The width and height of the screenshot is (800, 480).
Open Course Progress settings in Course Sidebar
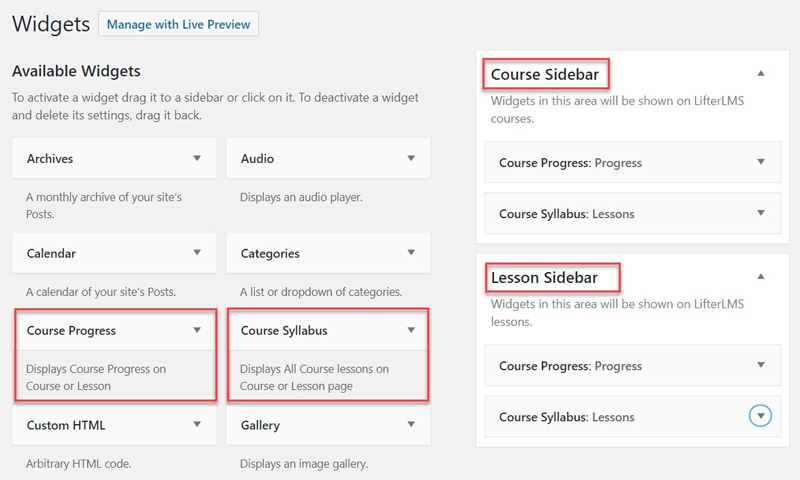761,162
